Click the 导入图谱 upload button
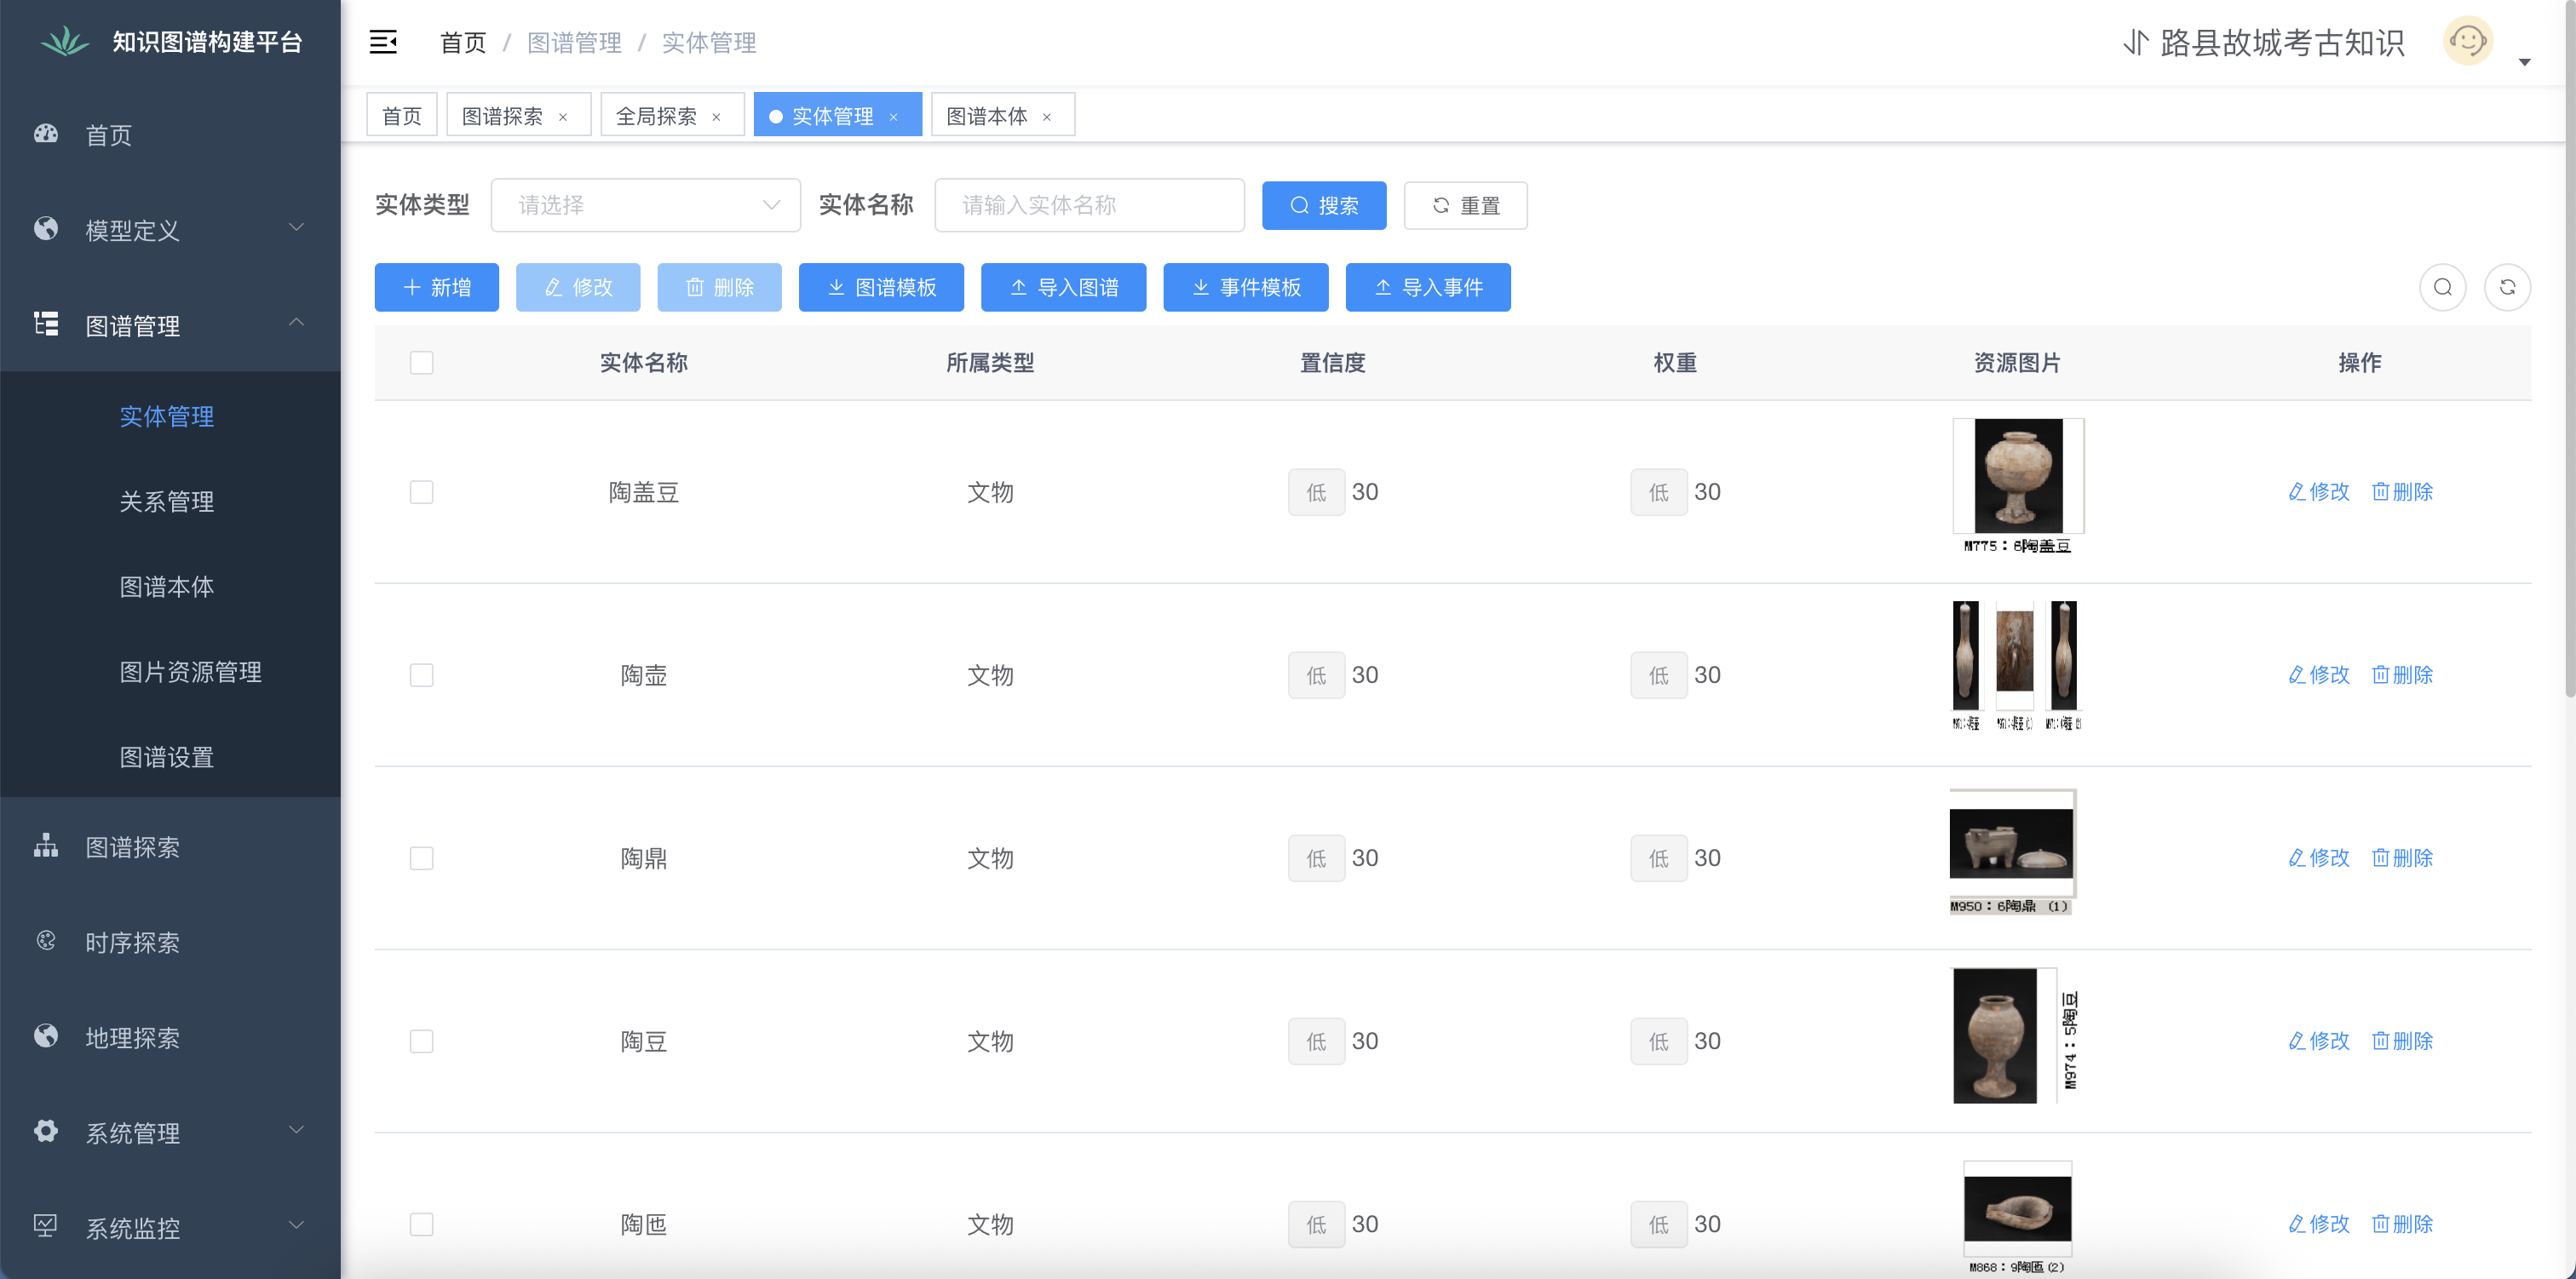Screen dimensions: 2576x1279 coord(1063,288)
